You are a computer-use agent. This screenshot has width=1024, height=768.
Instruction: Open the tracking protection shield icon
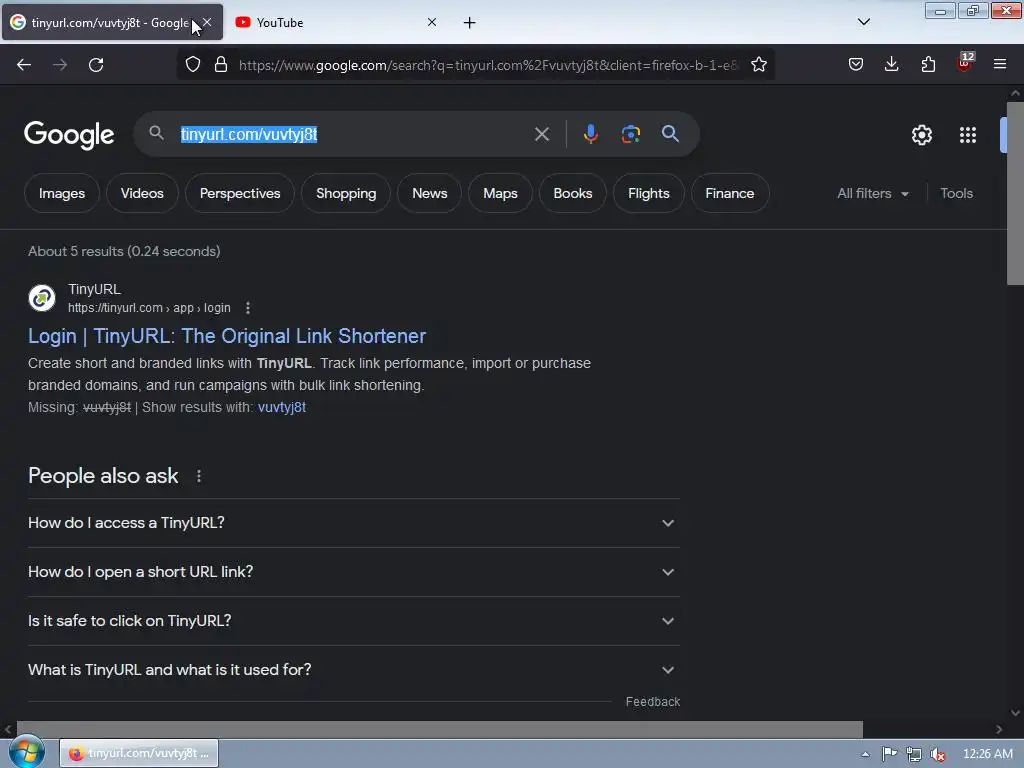tap(193, 65)
